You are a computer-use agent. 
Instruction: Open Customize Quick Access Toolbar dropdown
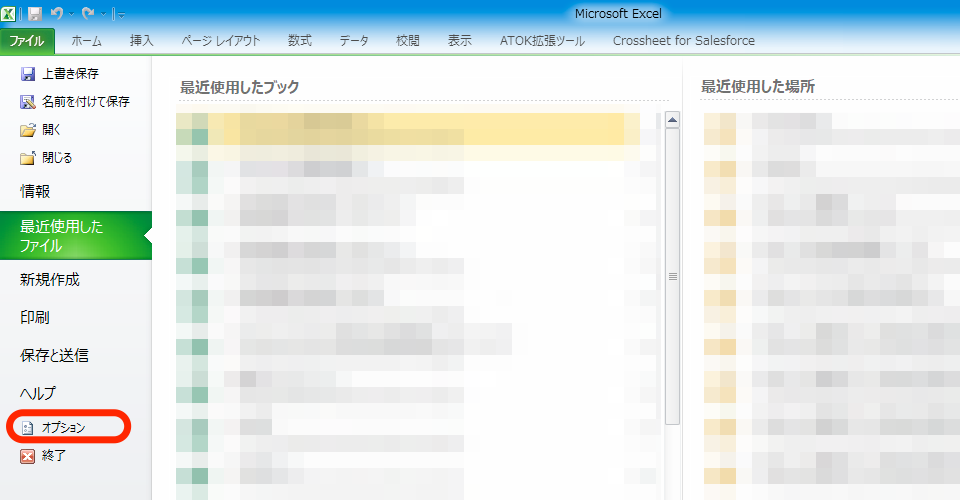120,14
